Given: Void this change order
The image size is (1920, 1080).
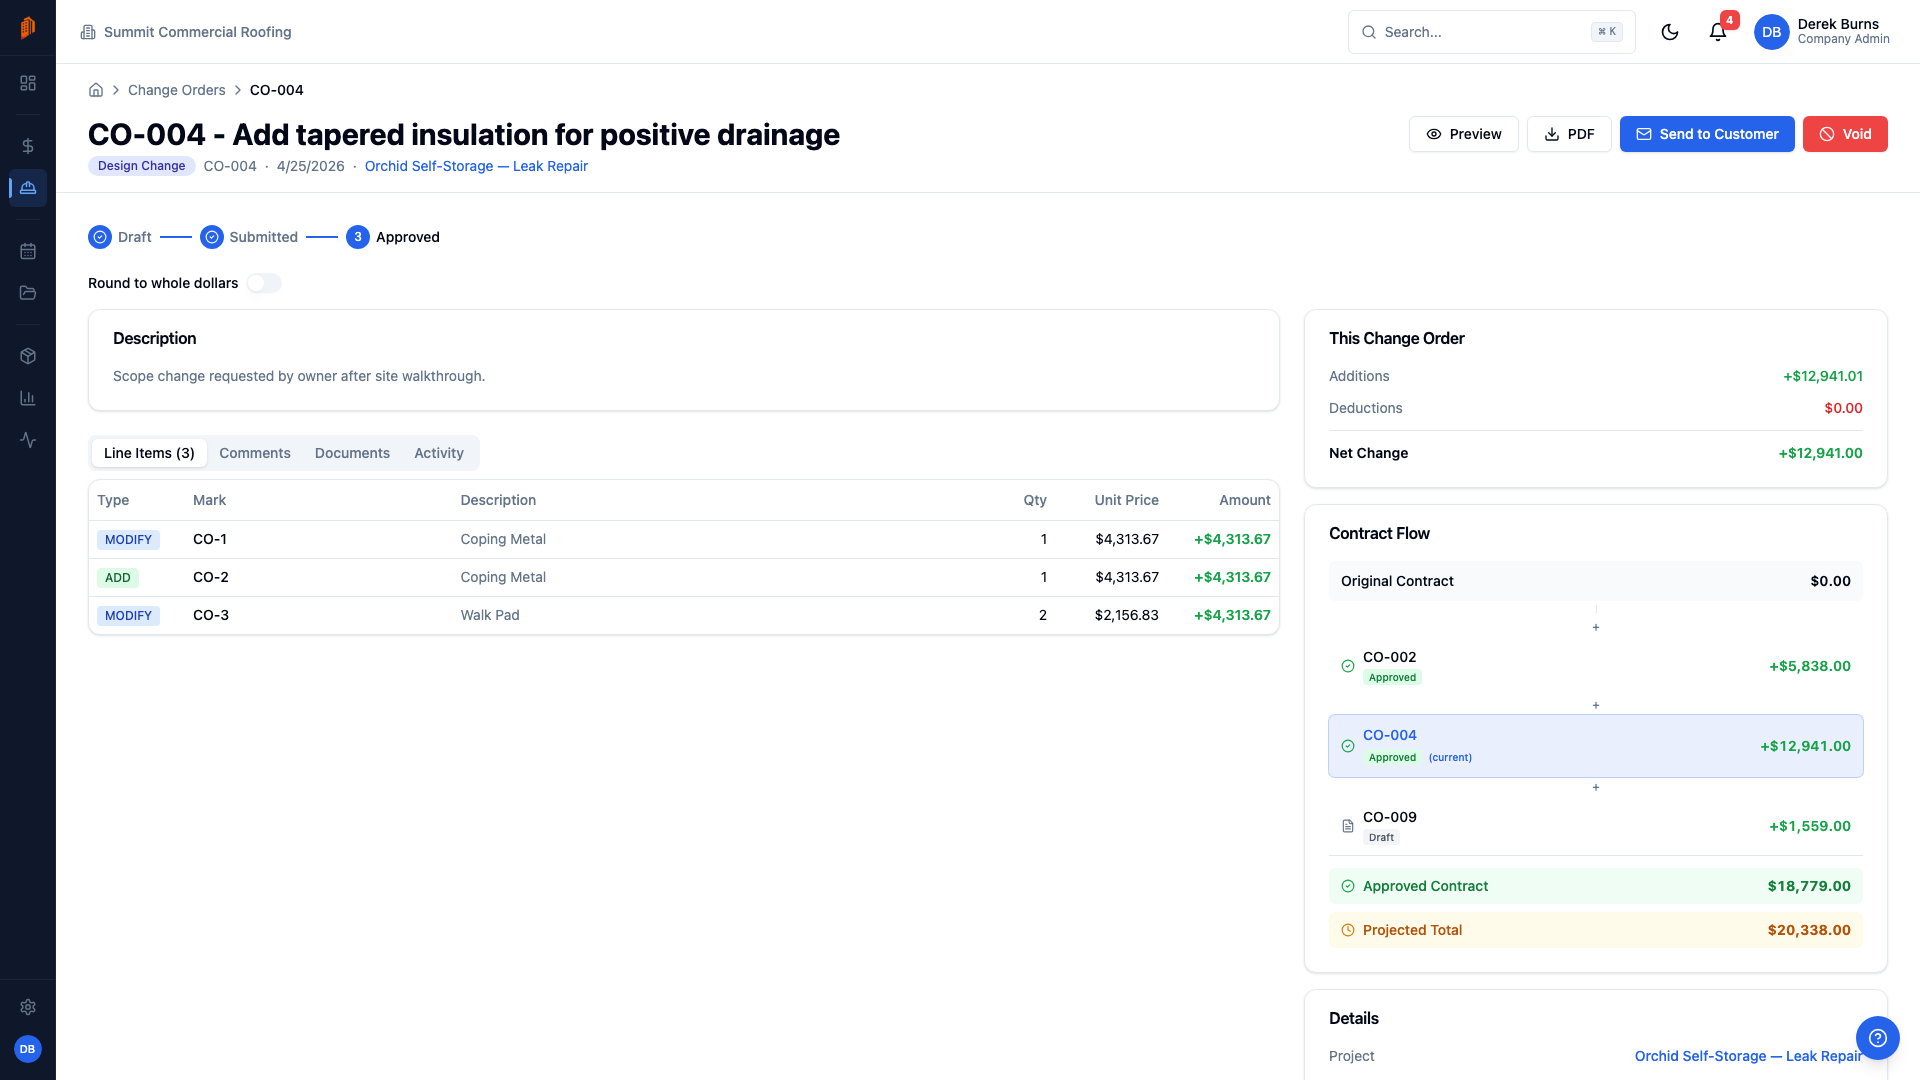Looking at the screenshot, I should pyautogui.click(x=1845, y=134).
